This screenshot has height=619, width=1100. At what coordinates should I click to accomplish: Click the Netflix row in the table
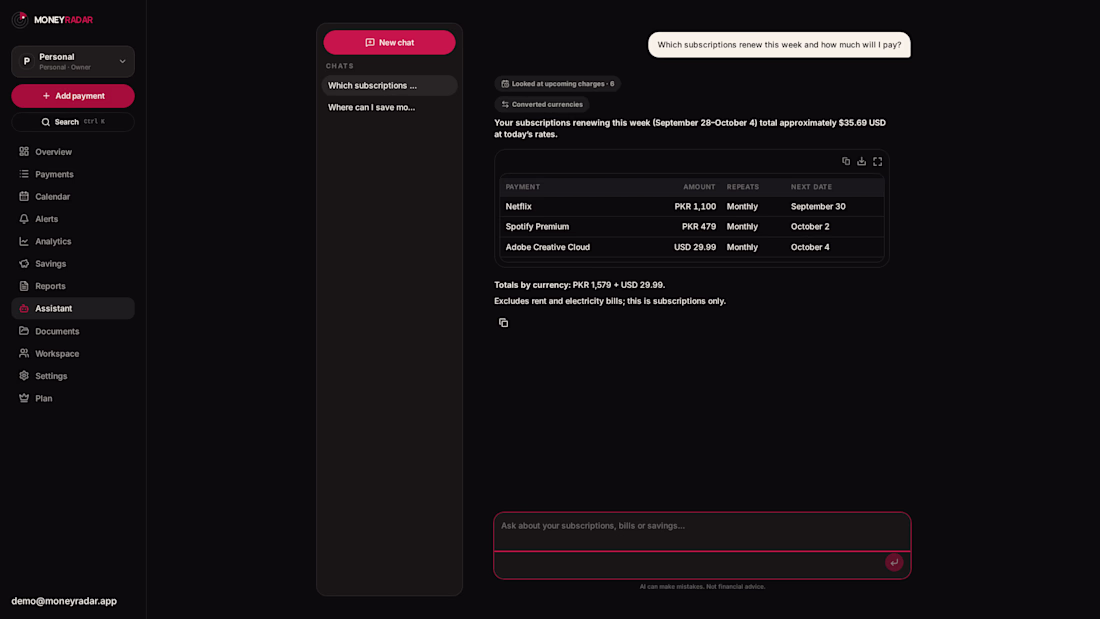pyautogui.click(x=692, y=206)
